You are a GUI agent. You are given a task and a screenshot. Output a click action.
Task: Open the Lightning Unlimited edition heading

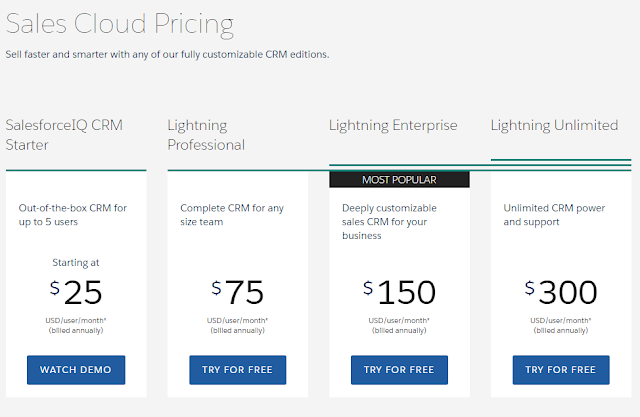coord(554,125)
